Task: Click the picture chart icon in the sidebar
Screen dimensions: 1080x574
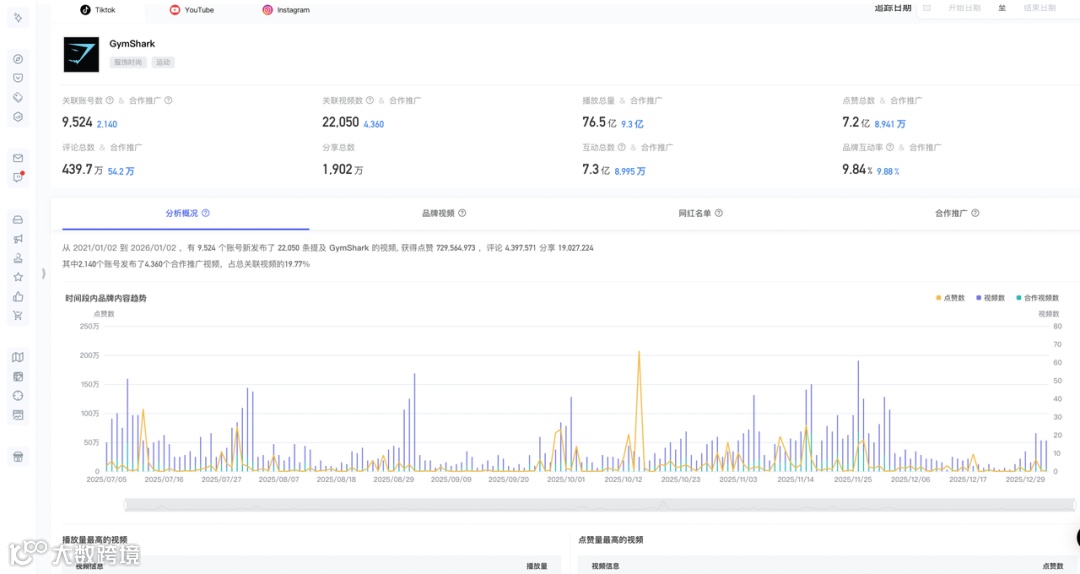Action: 18,415
